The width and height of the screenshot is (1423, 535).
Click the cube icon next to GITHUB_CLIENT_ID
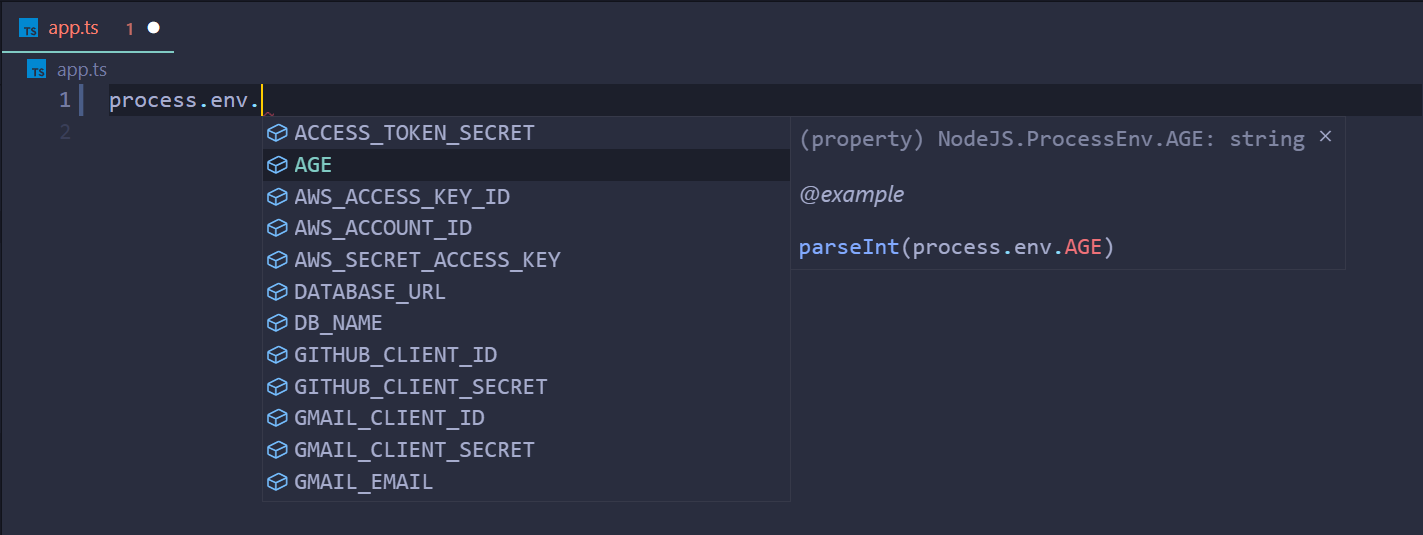coord(277,355)
